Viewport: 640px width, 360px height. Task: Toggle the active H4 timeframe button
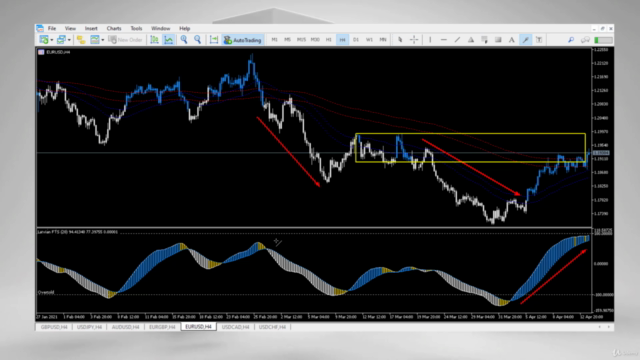[342, 40]
